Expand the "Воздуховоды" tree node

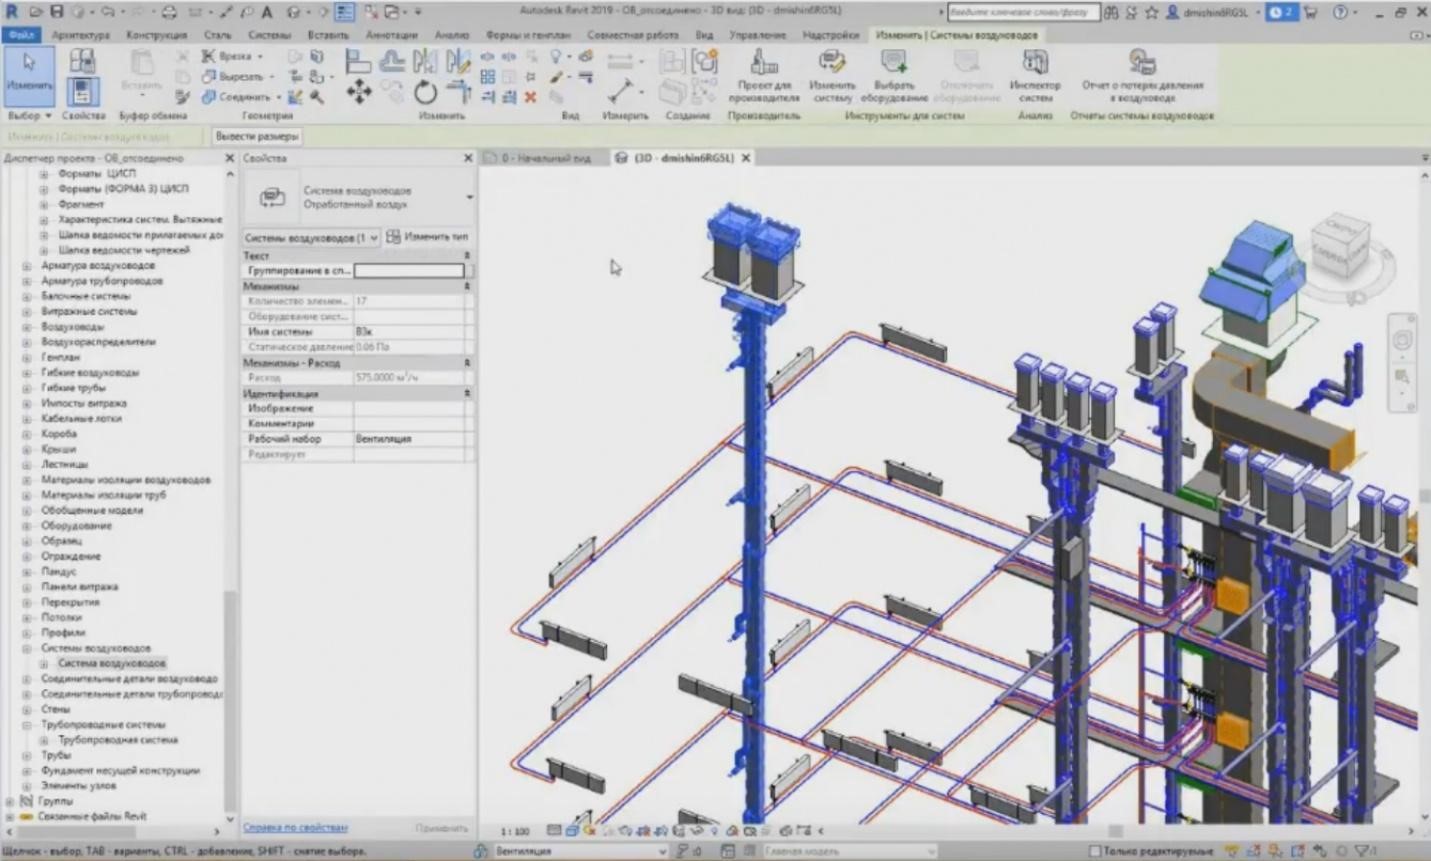pos(26,326)
